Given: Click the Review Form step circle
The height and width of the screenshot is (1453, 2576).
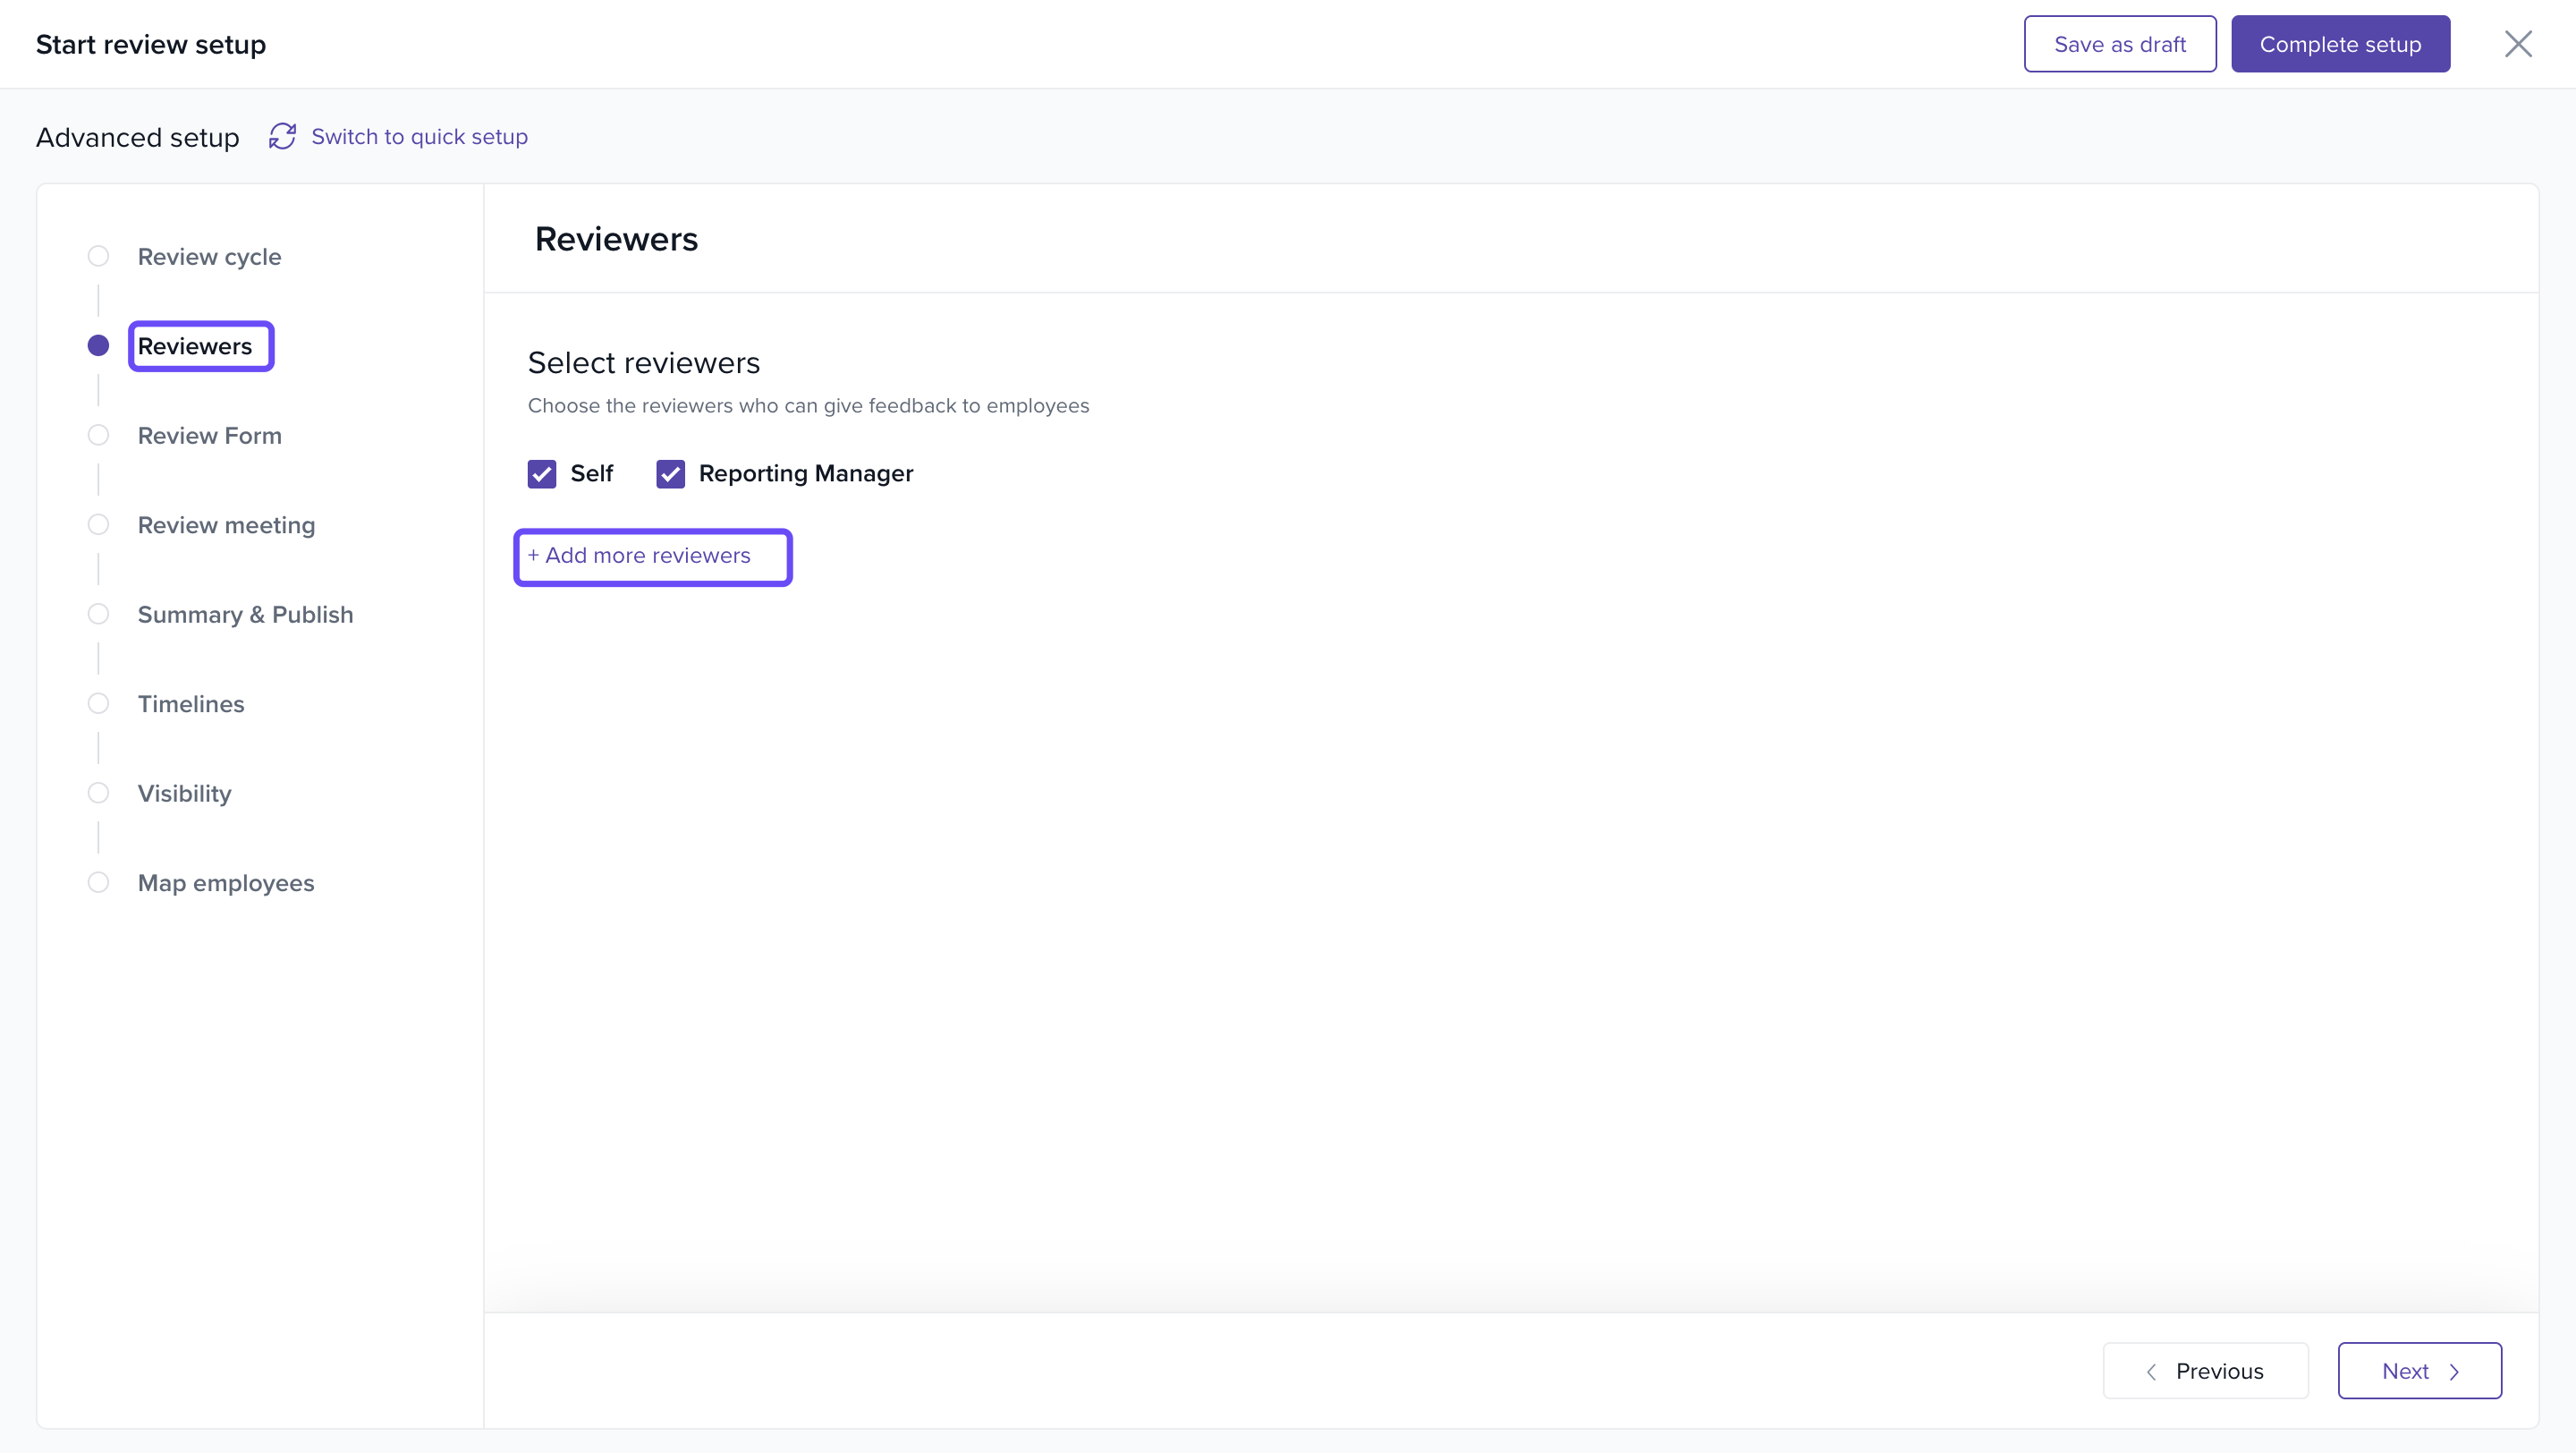Looking at the screenshot, I should [98, 436].
